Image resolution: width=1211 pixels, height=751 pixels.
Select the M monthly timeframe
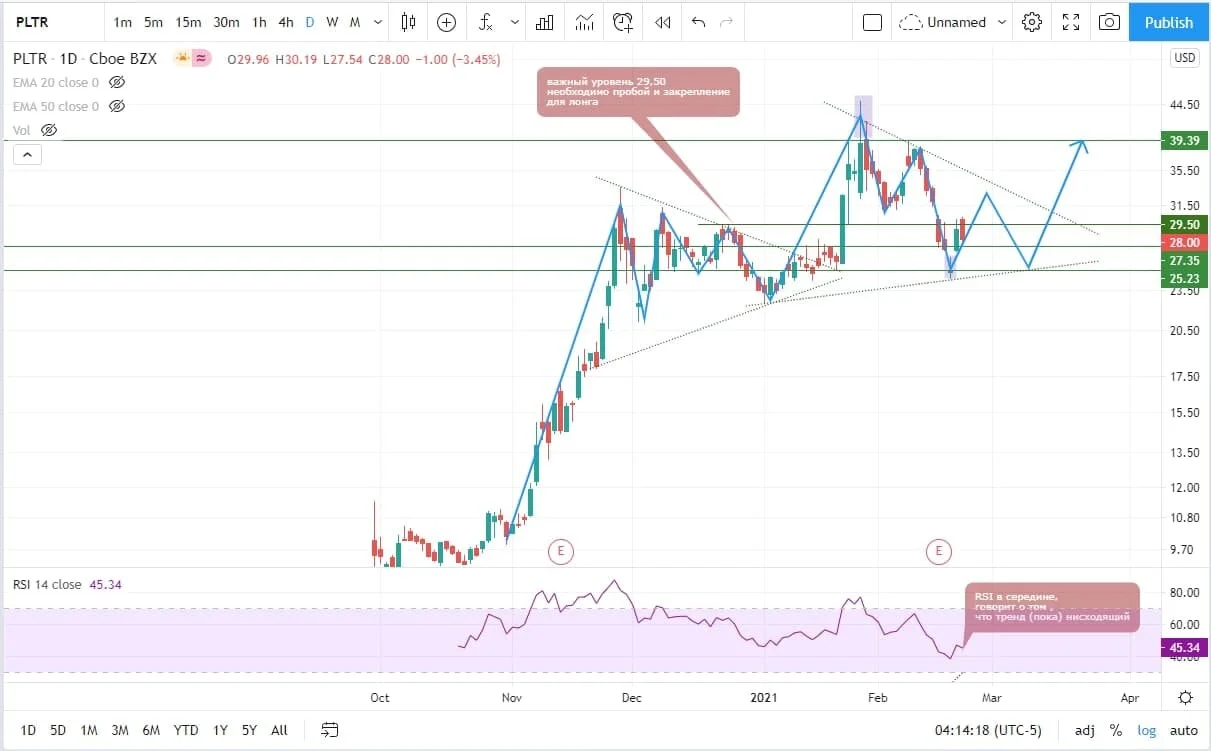355,22
